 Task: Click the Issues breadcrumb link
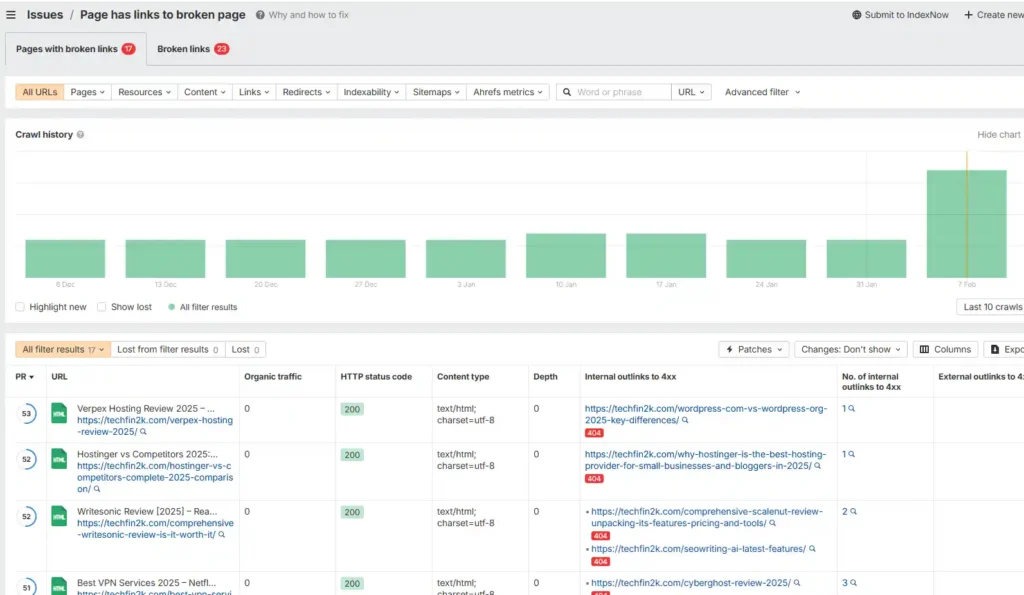tap(45, 14)
